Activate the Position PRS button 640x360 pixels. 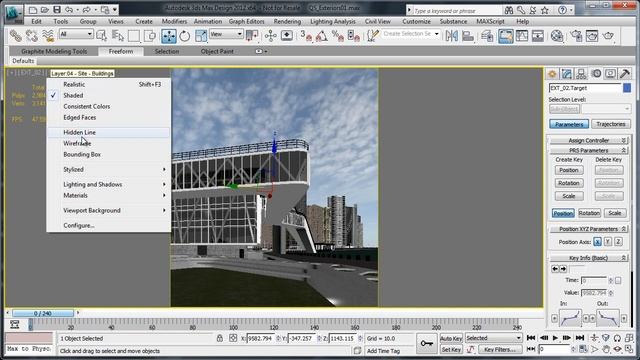point(563,213)
